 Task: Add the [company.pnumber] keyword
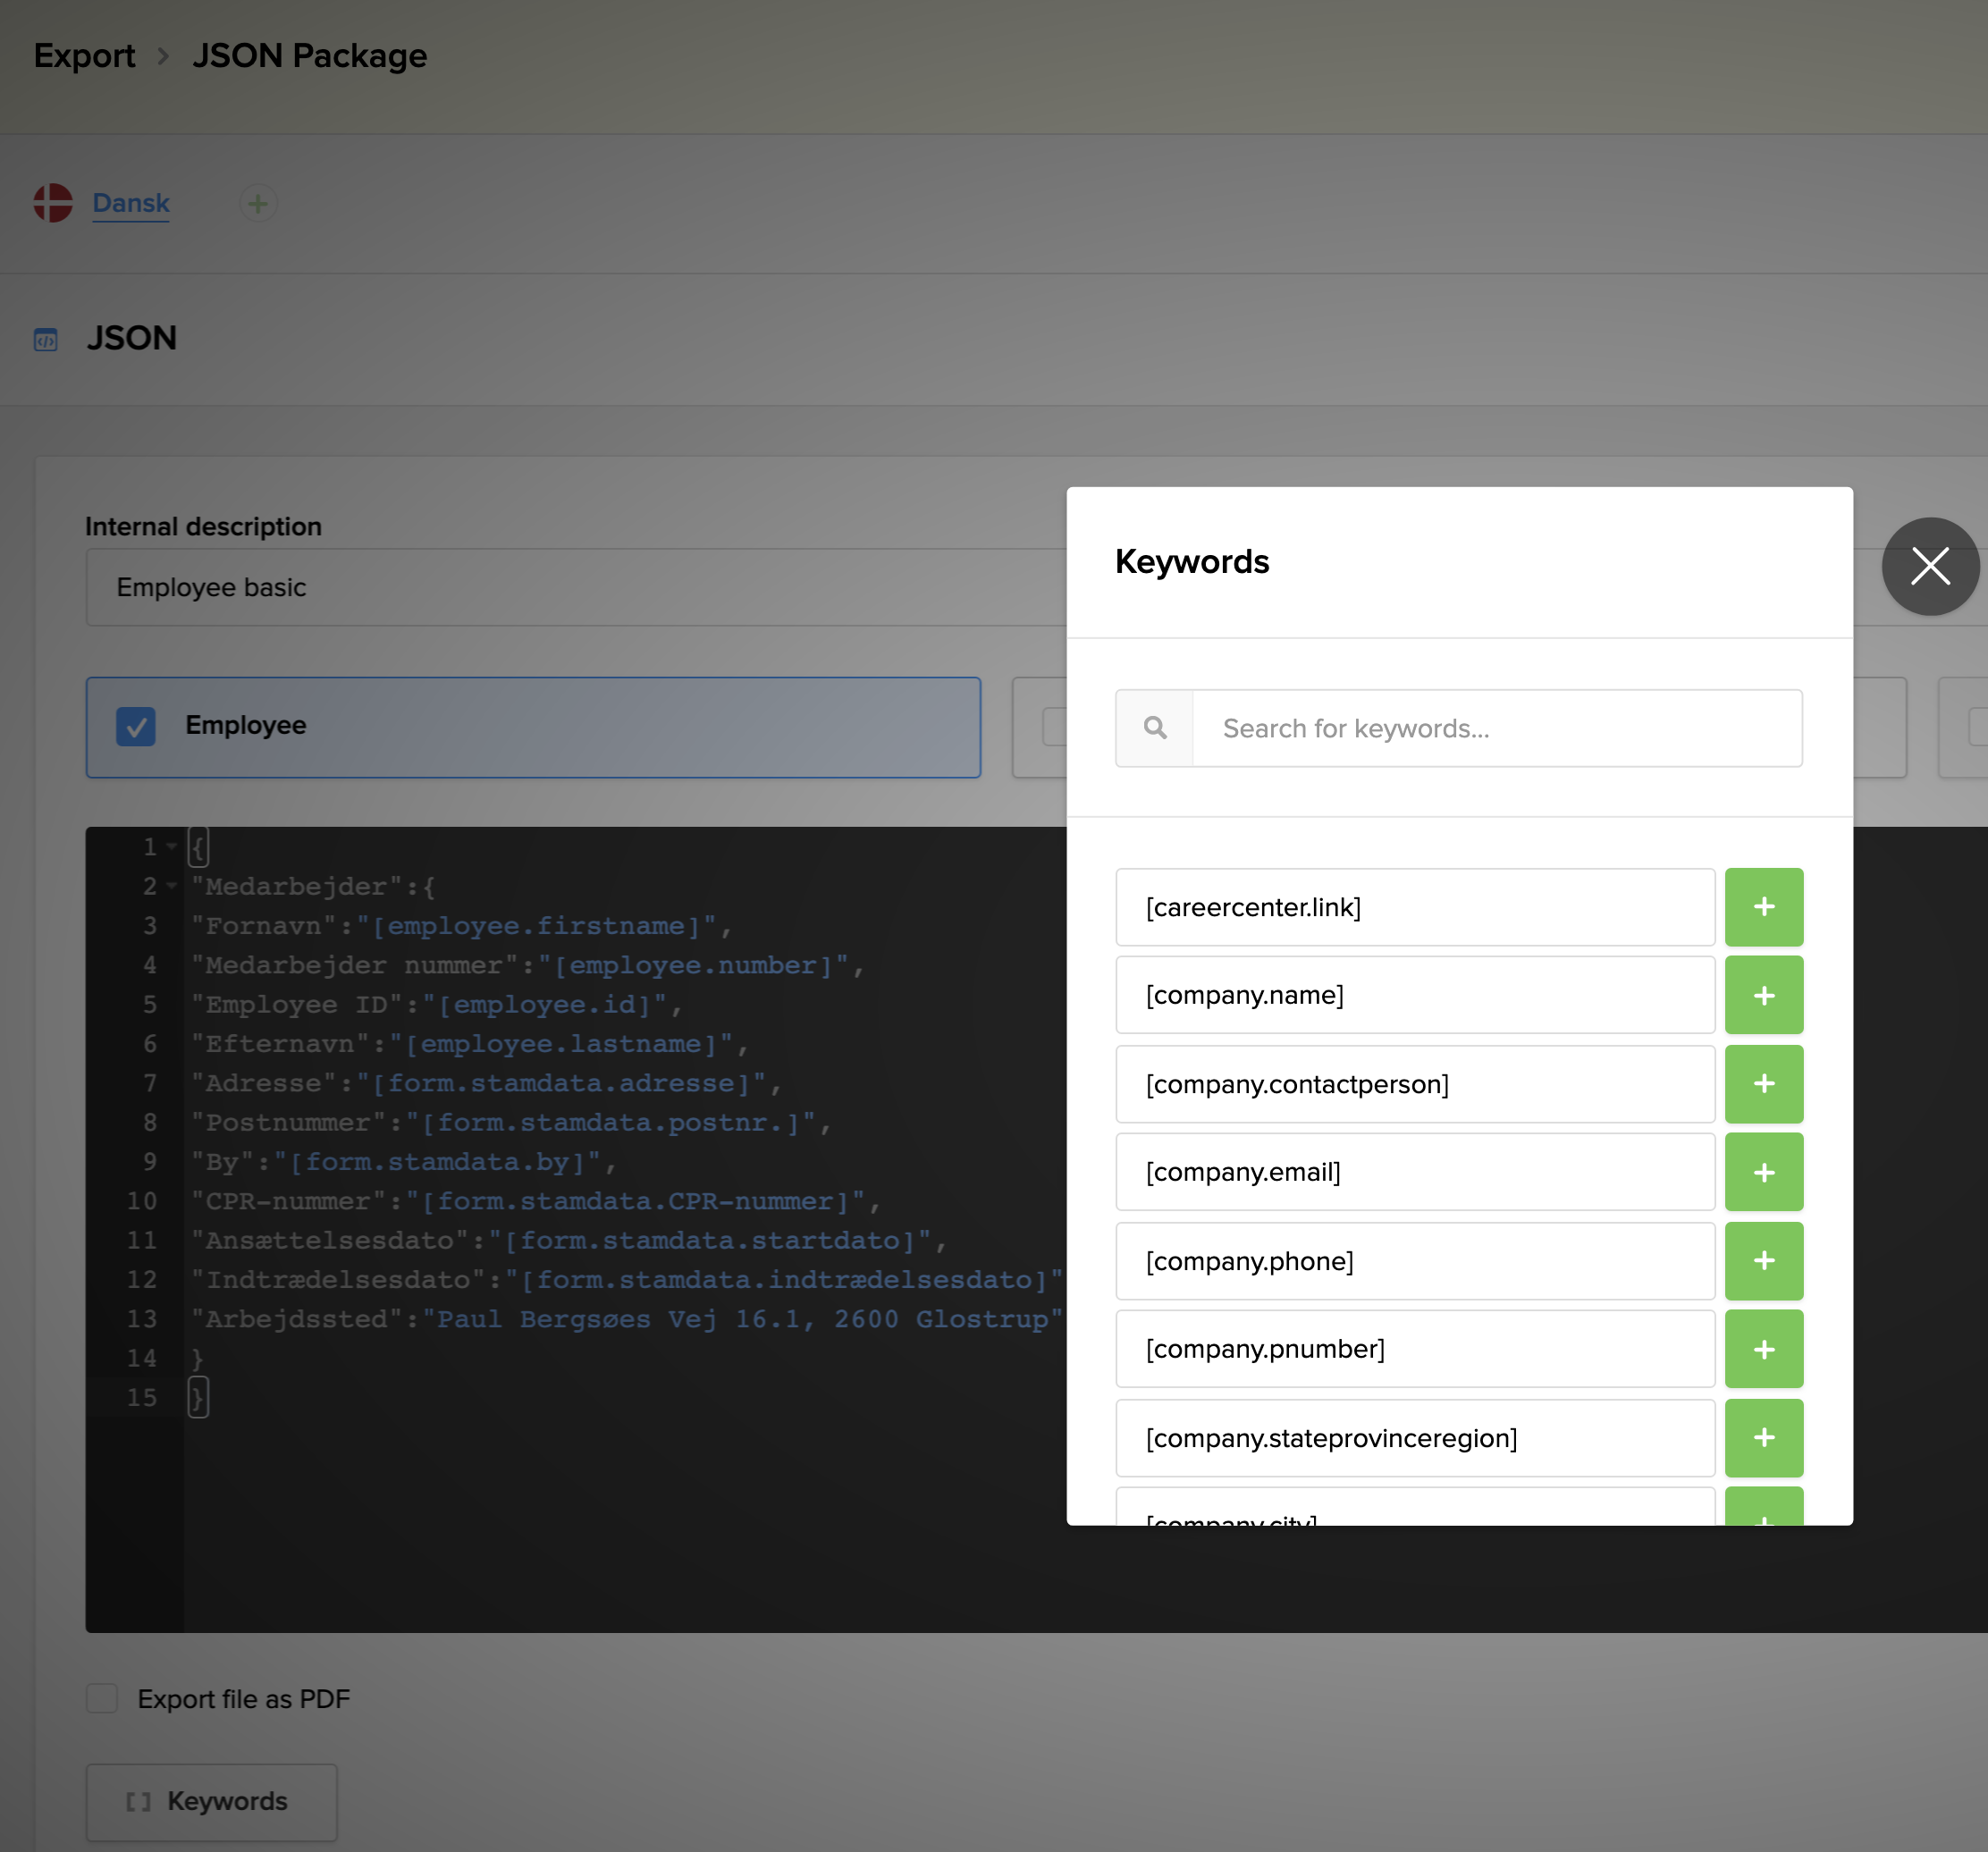tap(1764, 1349)
